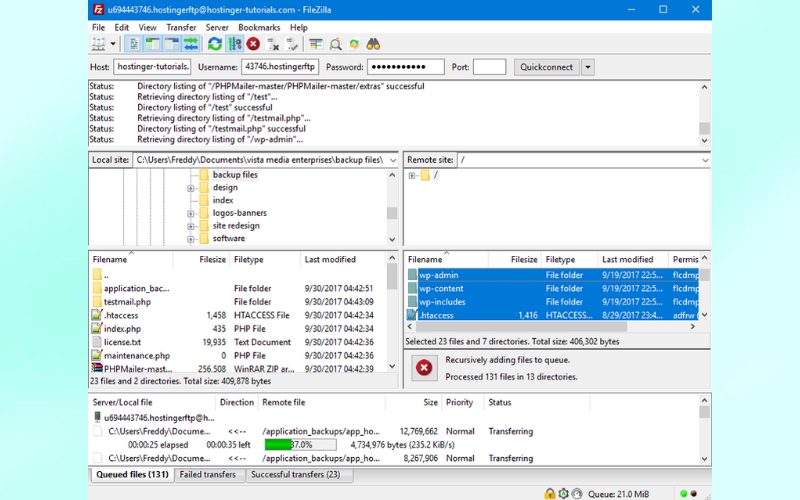Select the backup files tree folder
The height and width of the screenshot is (500, 800).
(235, 174)
